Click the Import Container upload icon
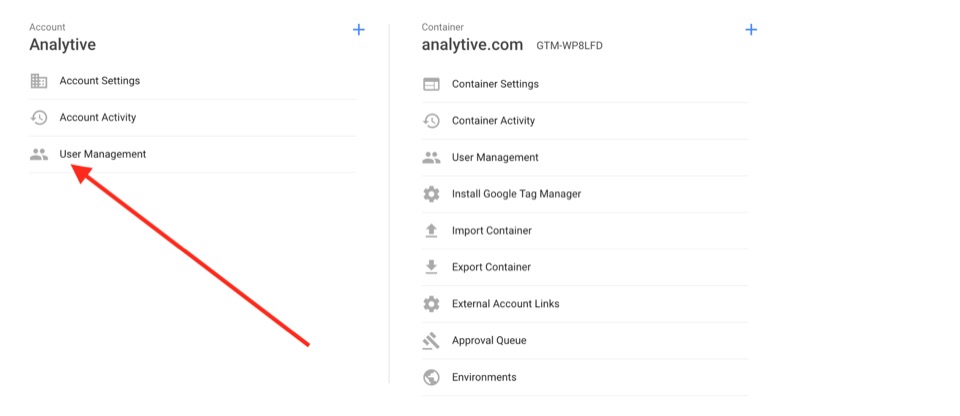Image resolution: width=960 pixels, height=416 pixels. point(431,230)
